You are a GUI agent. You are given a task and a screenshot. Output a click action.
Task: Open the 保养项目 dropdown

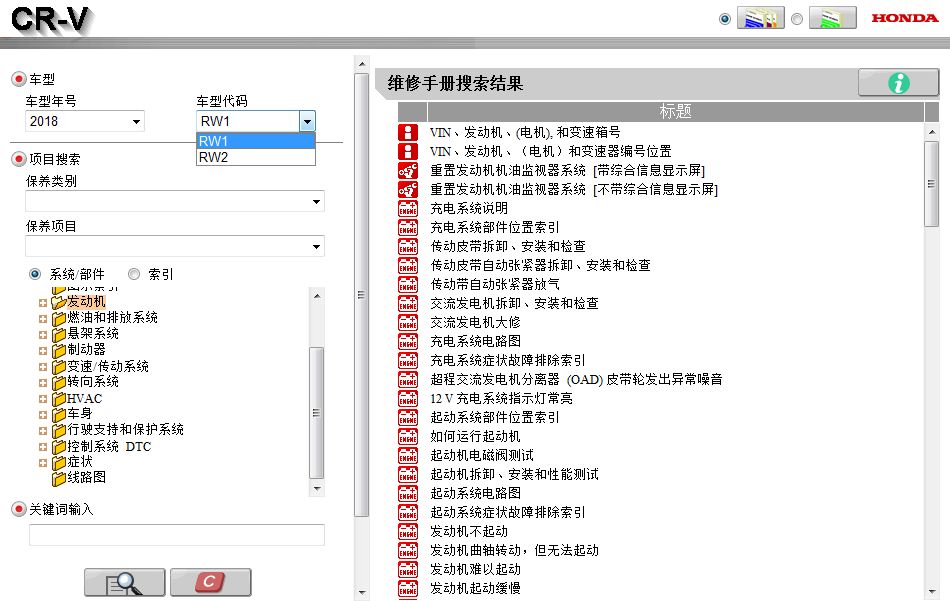175,246
